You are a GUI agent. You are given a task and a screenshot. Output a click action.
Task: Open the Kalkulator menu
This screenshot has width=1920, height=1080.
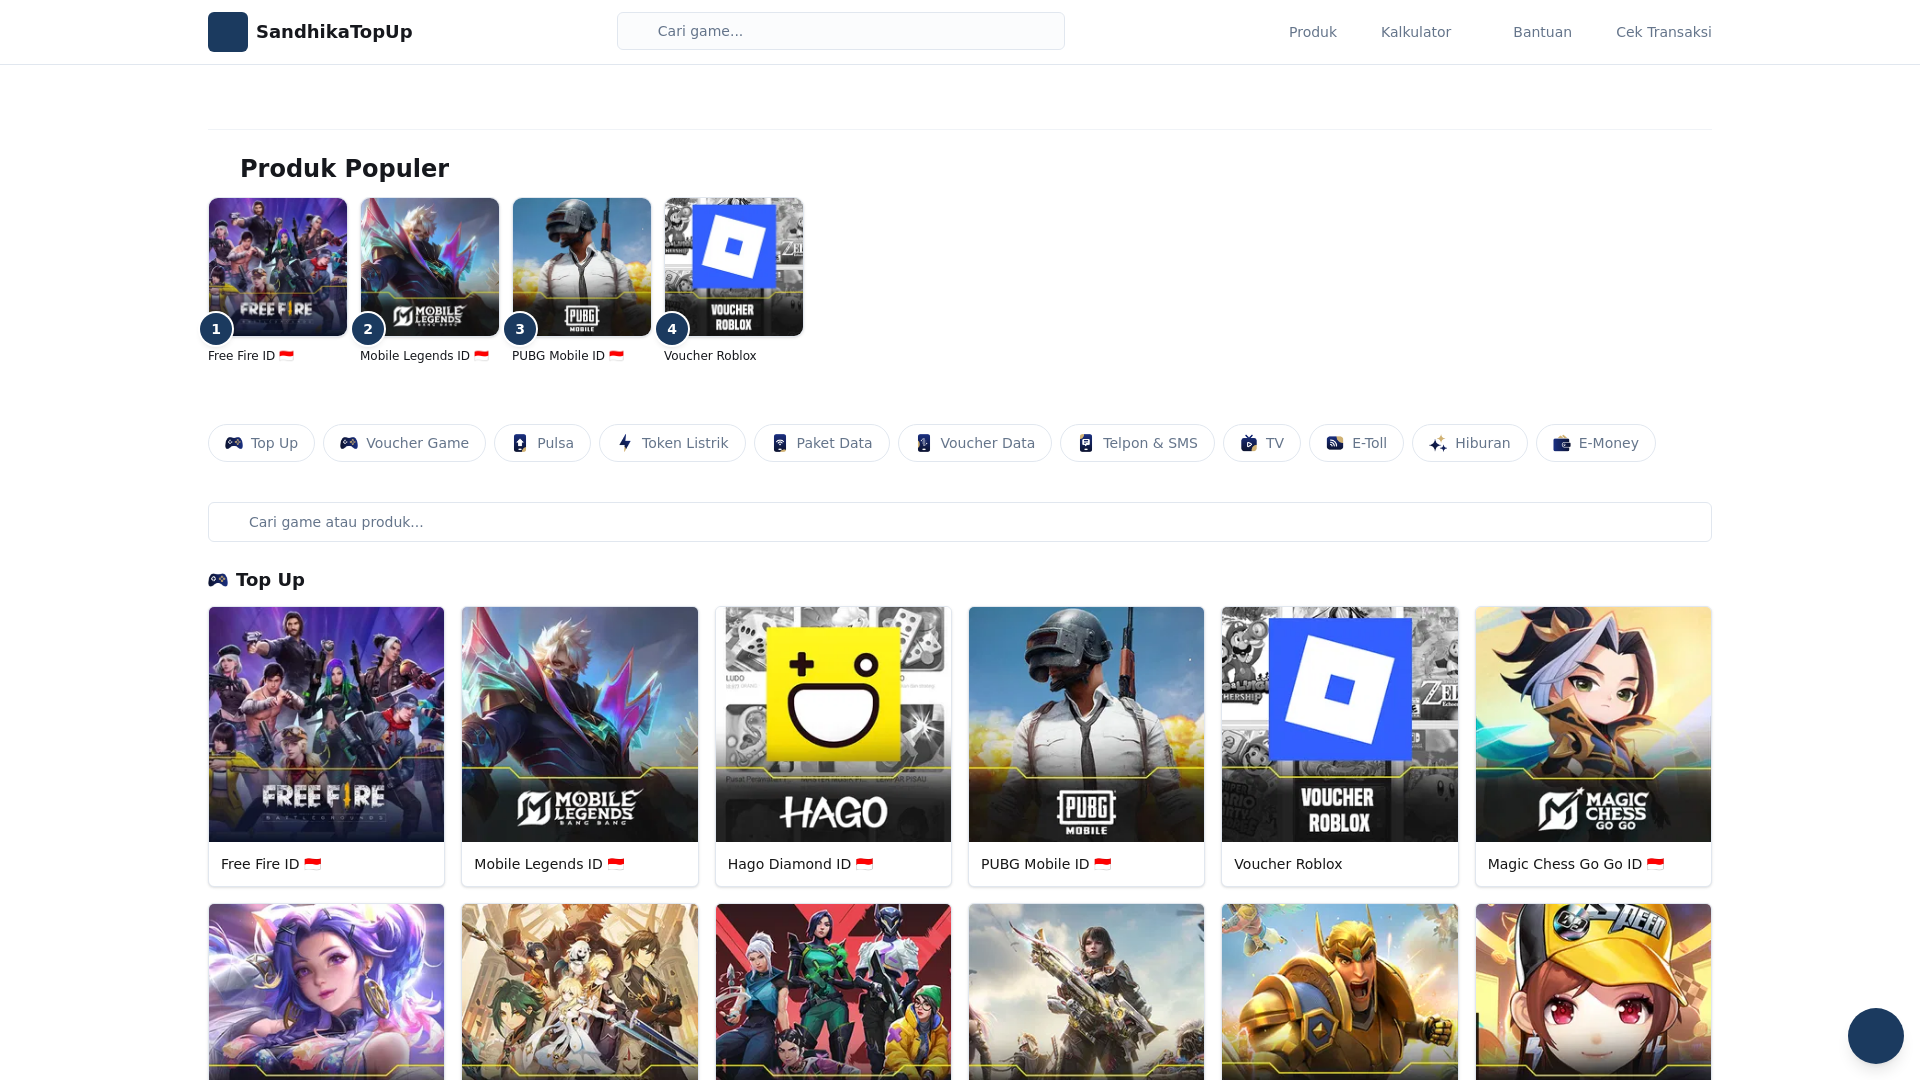[x=1415, y=32]
